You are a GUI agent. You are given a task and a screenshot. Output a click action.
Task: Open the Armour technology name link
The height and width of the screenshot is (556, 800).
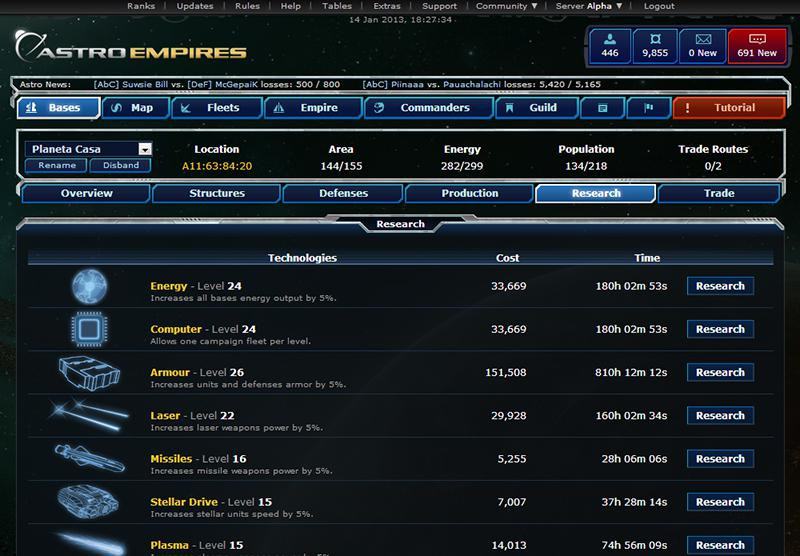pos(170,372)
